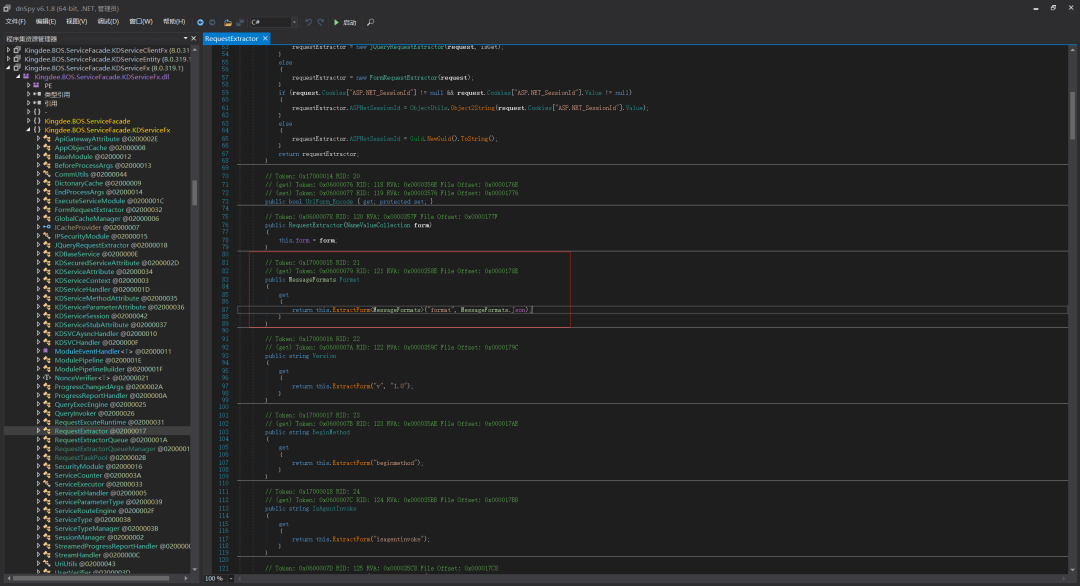Select KDServiceHandler in the tree
The image size is (1080, 586).
click(83, 289)
